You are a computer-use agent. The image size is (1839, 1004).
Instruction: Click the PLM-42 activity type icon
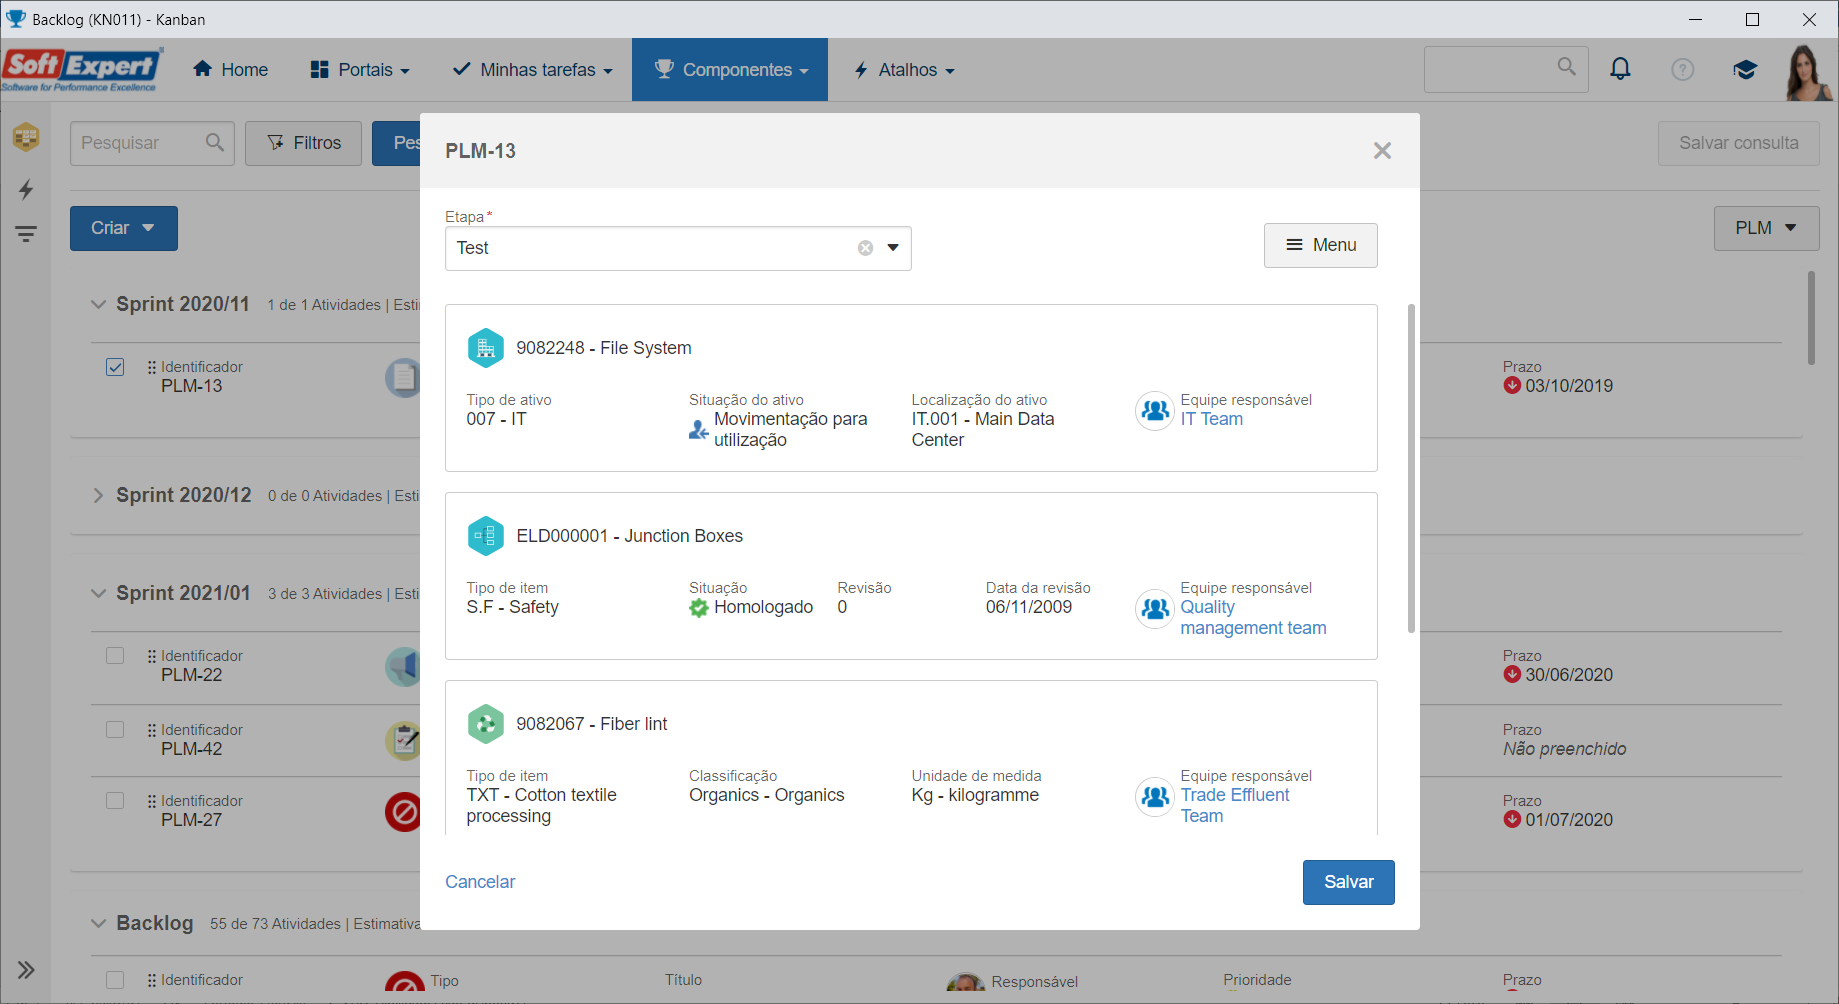tap(404, 741)
